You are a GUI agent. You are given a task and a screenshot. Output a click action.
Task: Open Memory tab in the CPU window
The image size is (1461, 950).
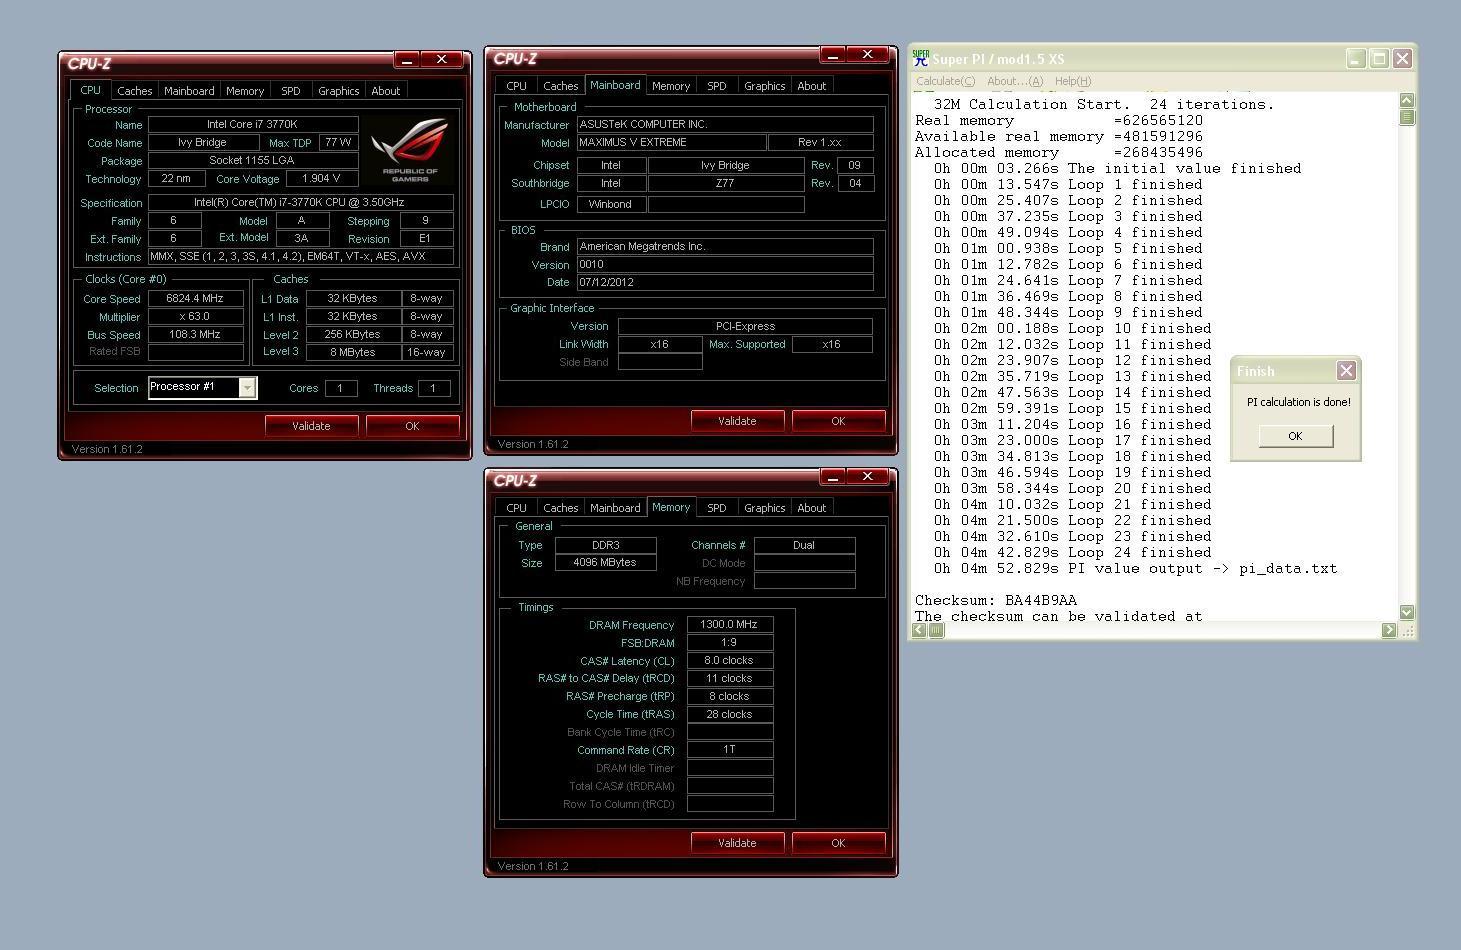(x=245, y=91)
